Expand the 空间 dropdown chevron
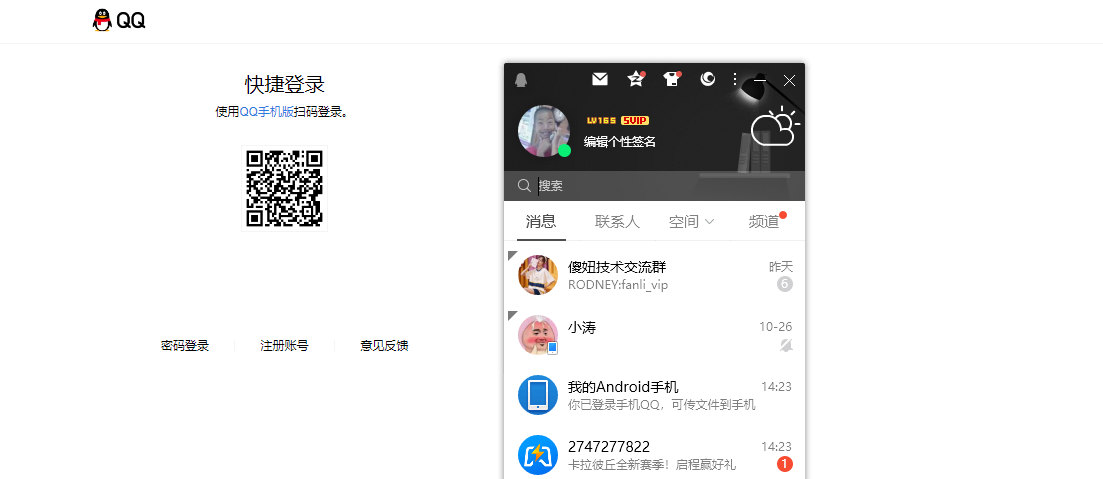1103x479 pixels. coord(709,222)
